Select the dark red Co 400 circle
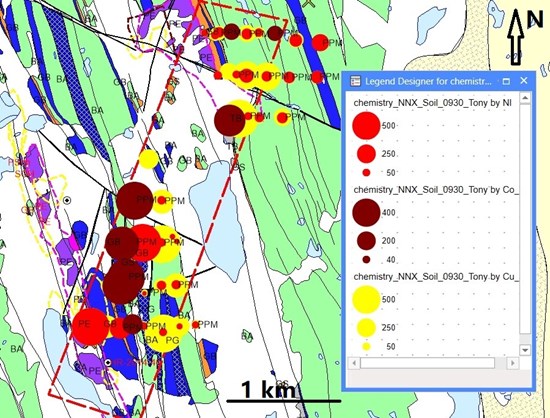550x418 pixels. pos(366,213)
